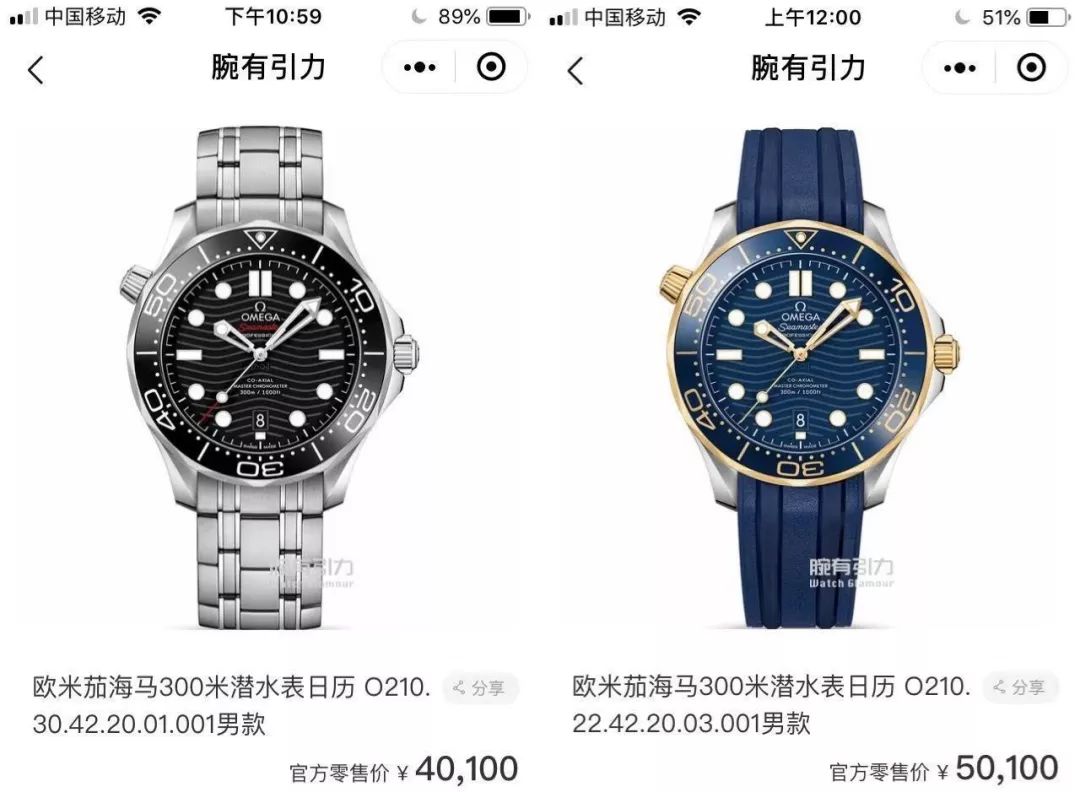Open the blue gold Omega Seamaster image
This screenshot has width=1080, height=792.
click(807, 376)
